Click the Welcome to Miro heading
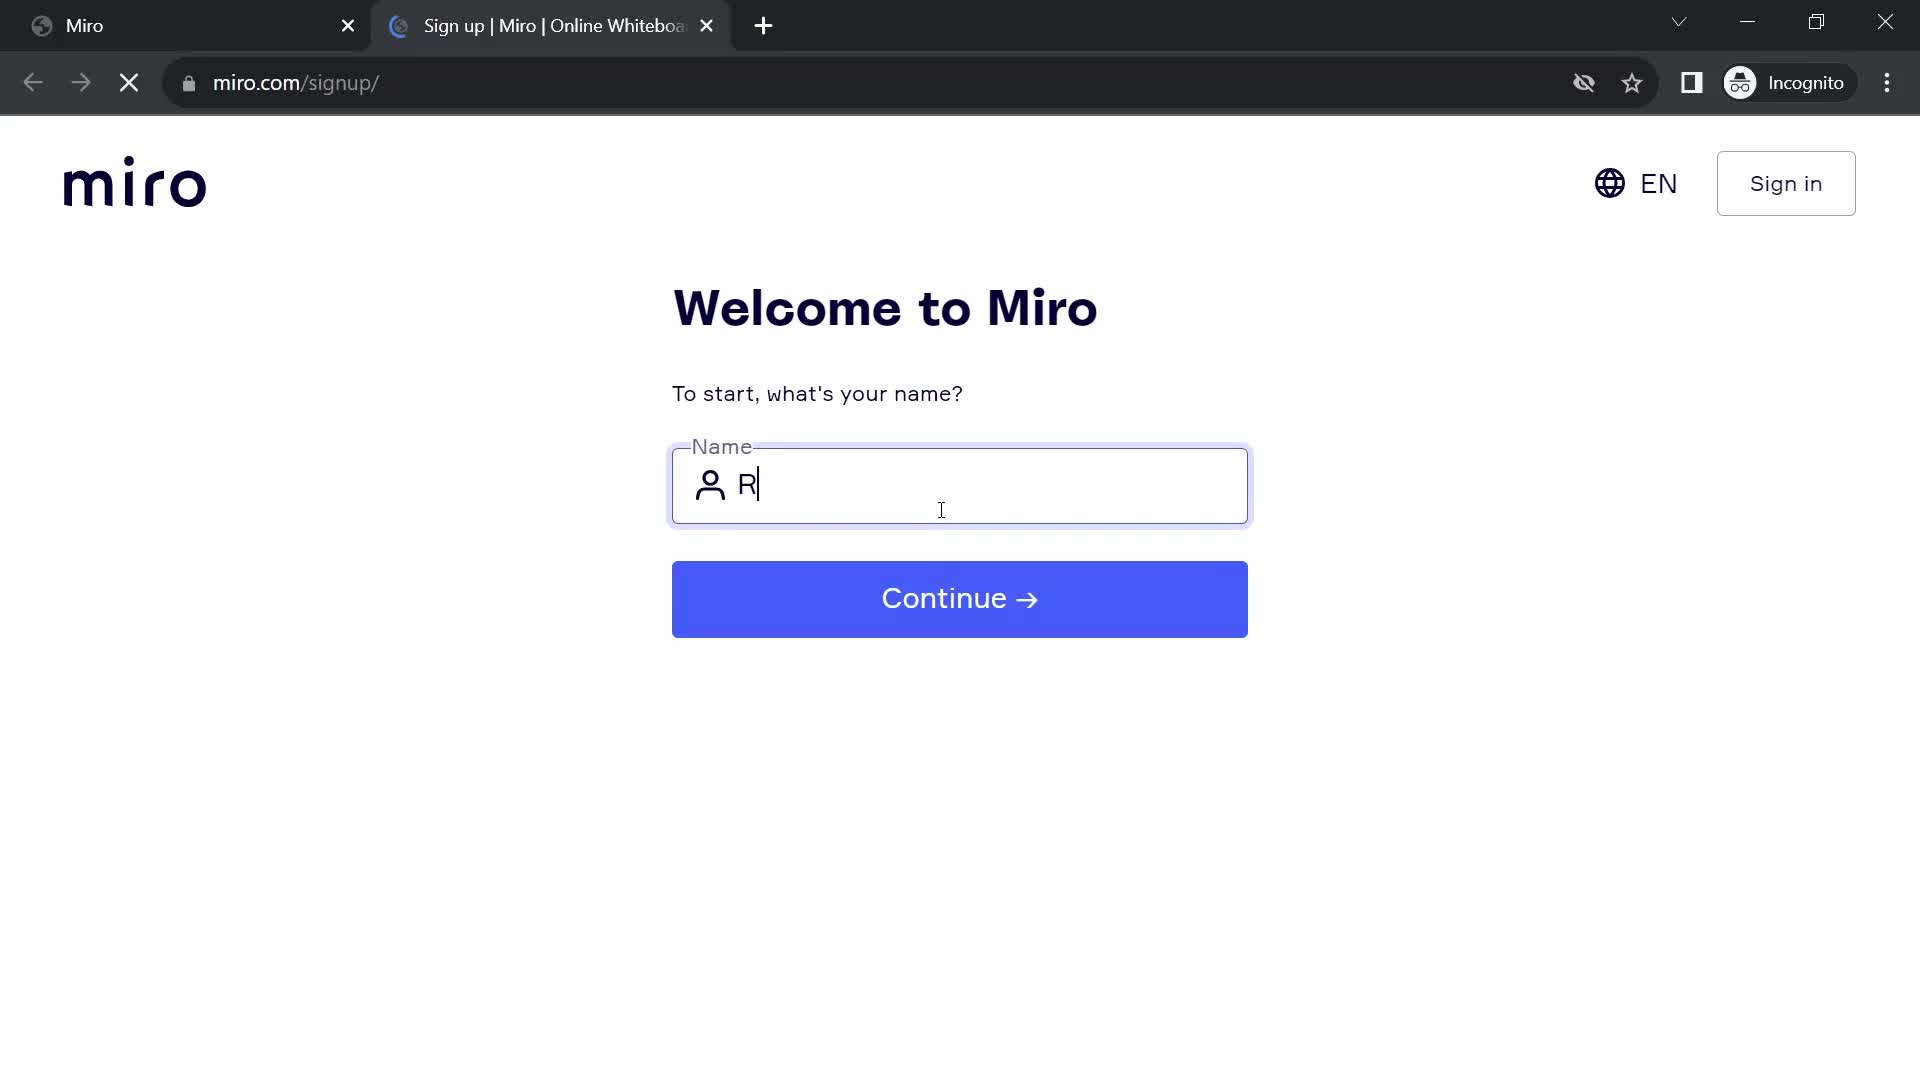This screenshot has height=1080, width=1920. 885,308
